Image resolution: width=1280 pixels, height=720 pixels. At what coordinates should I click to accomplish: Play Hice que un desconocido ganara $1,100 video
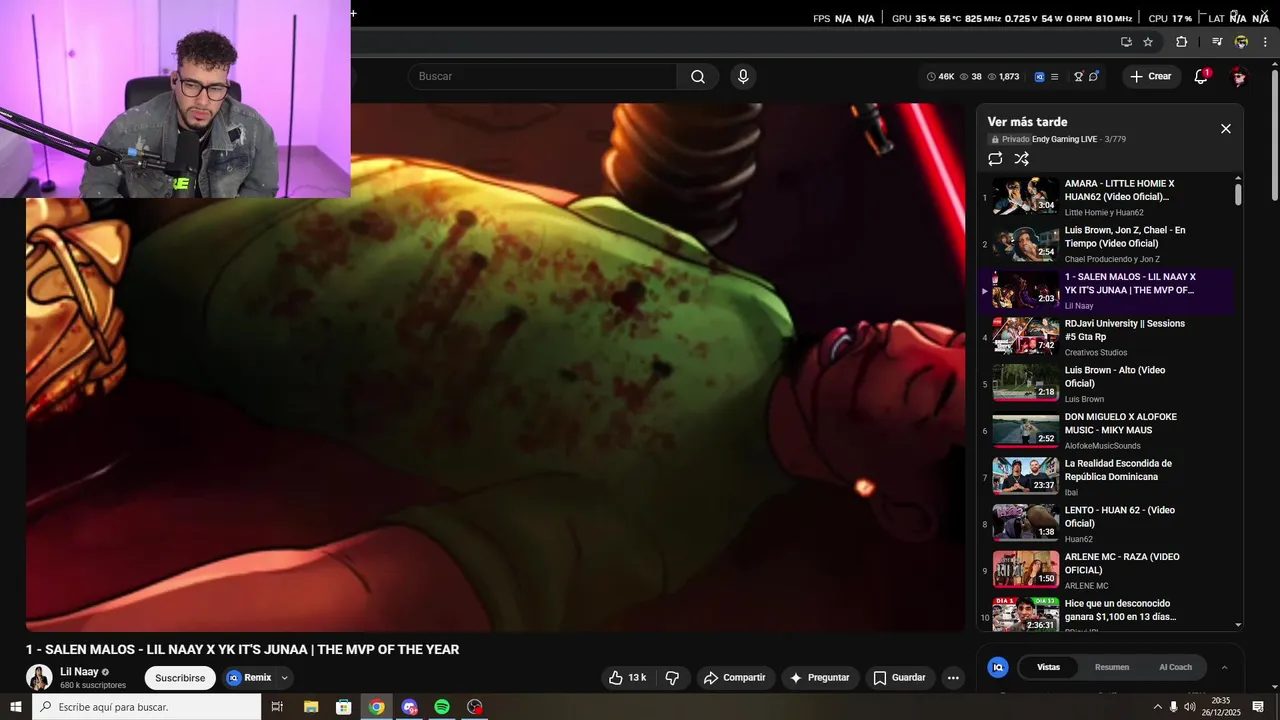tap(1105, 613)
